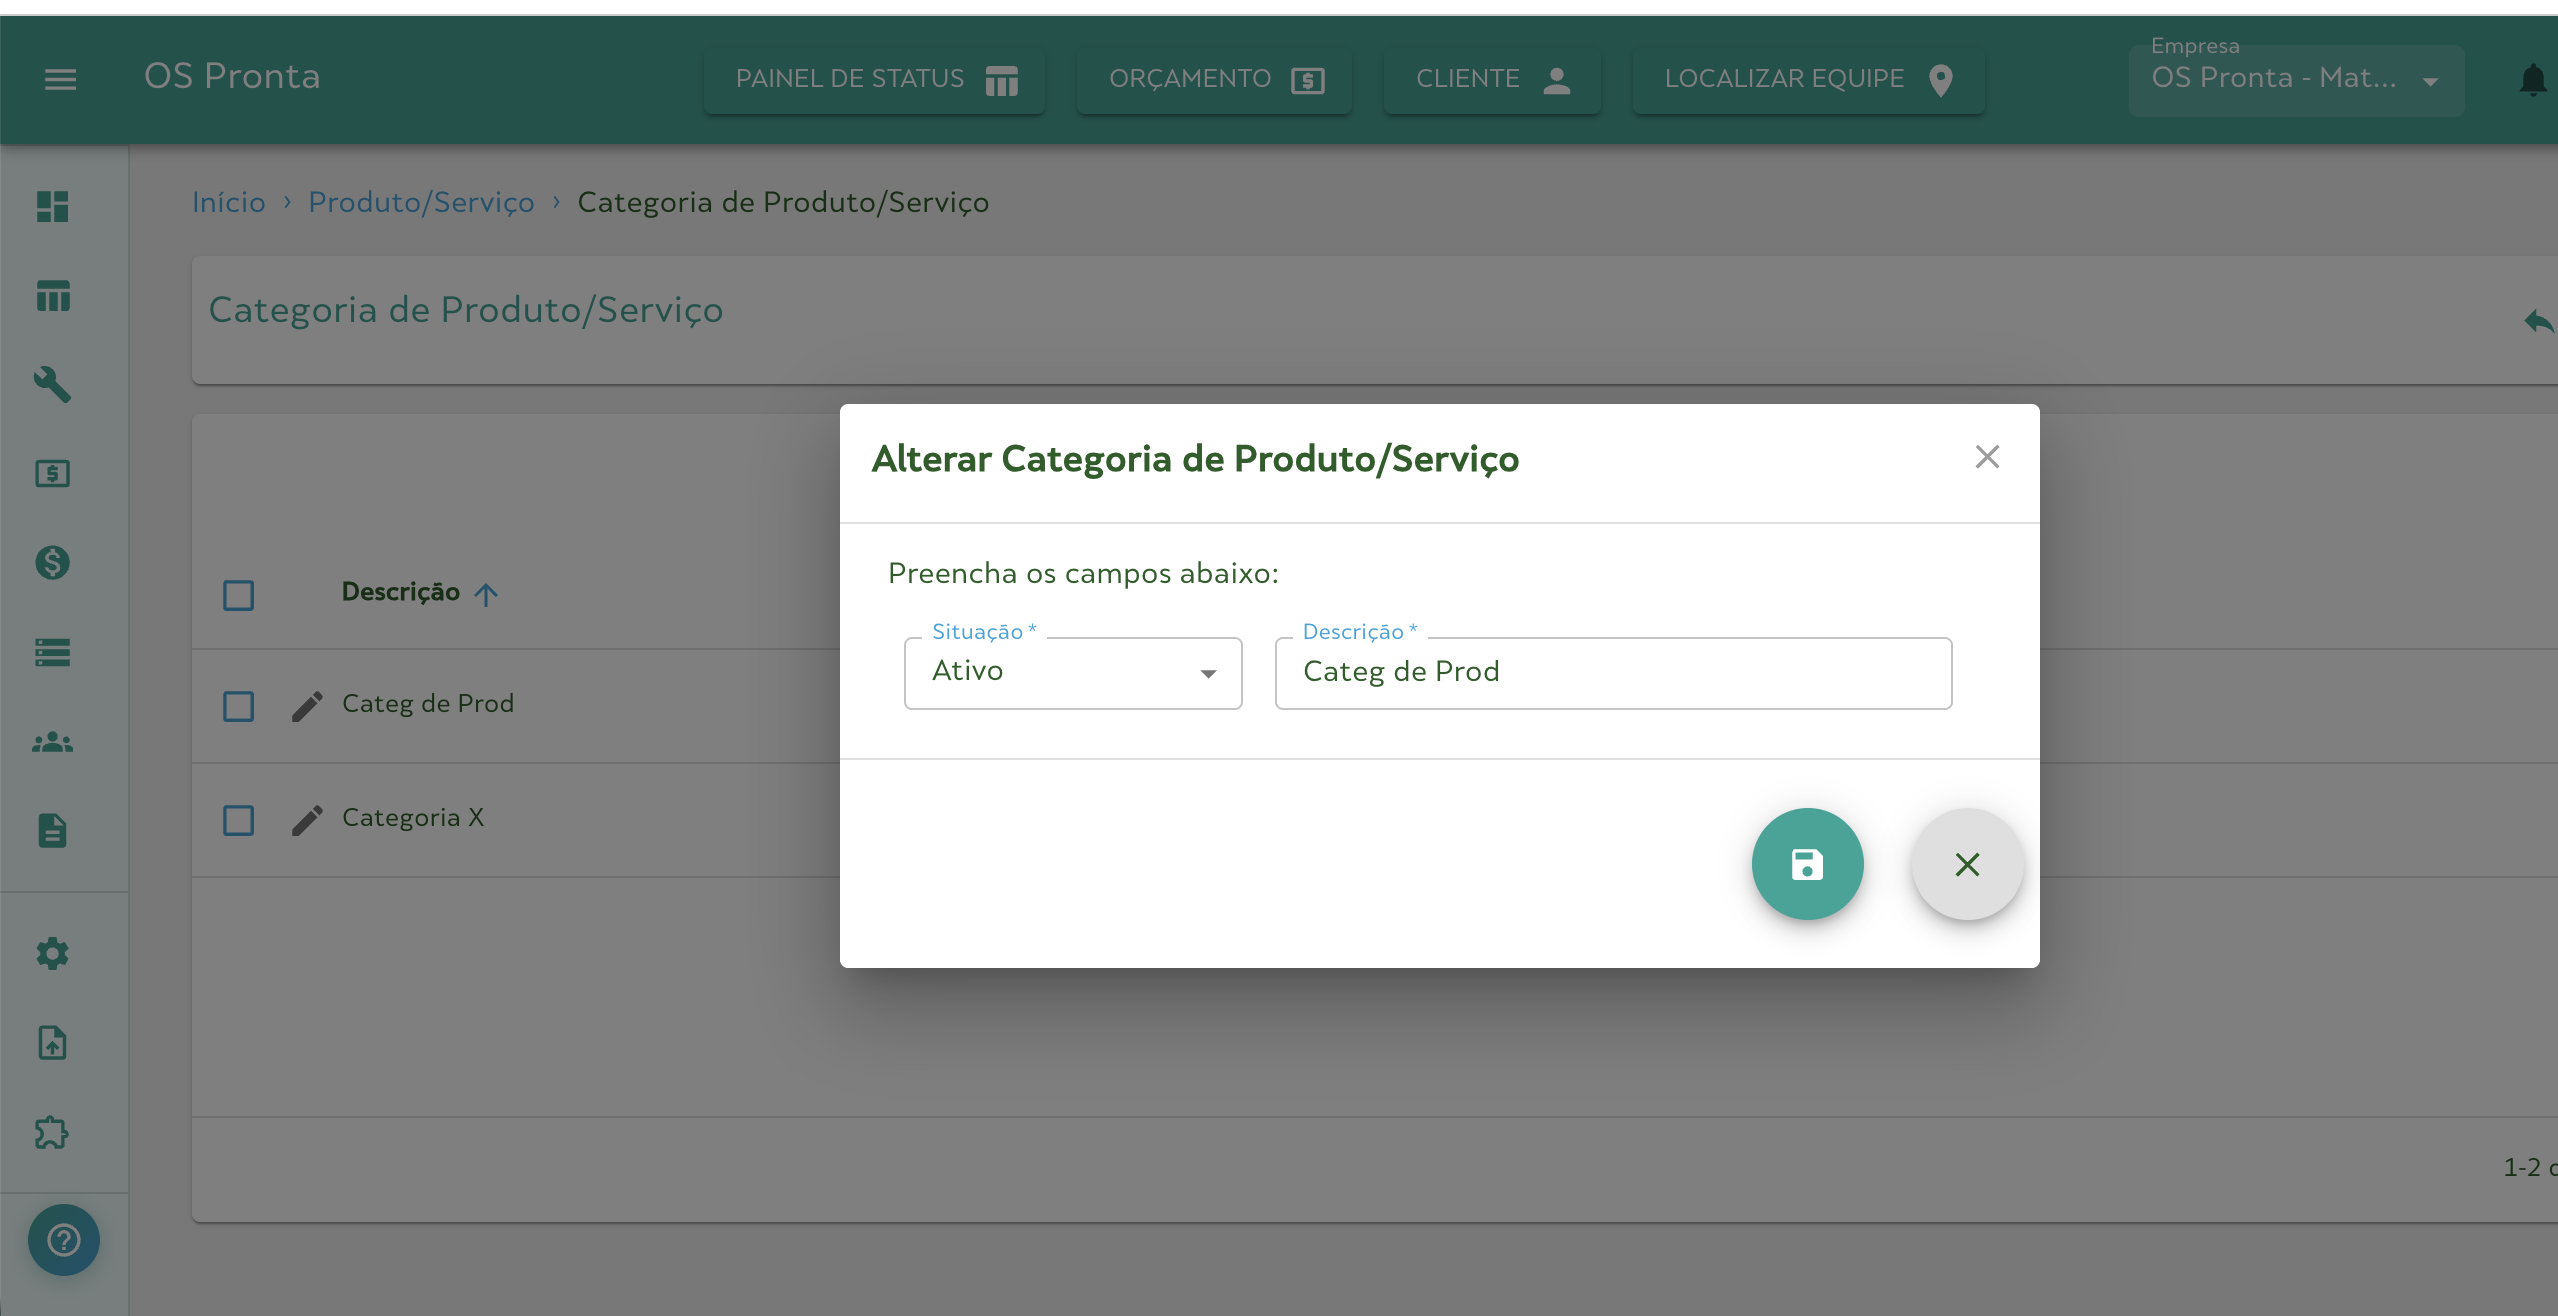Viewport: 2558px width, 1316px height.
Task: Click the people/teams icon in the sidebar
Action: (x=52, y=741)
